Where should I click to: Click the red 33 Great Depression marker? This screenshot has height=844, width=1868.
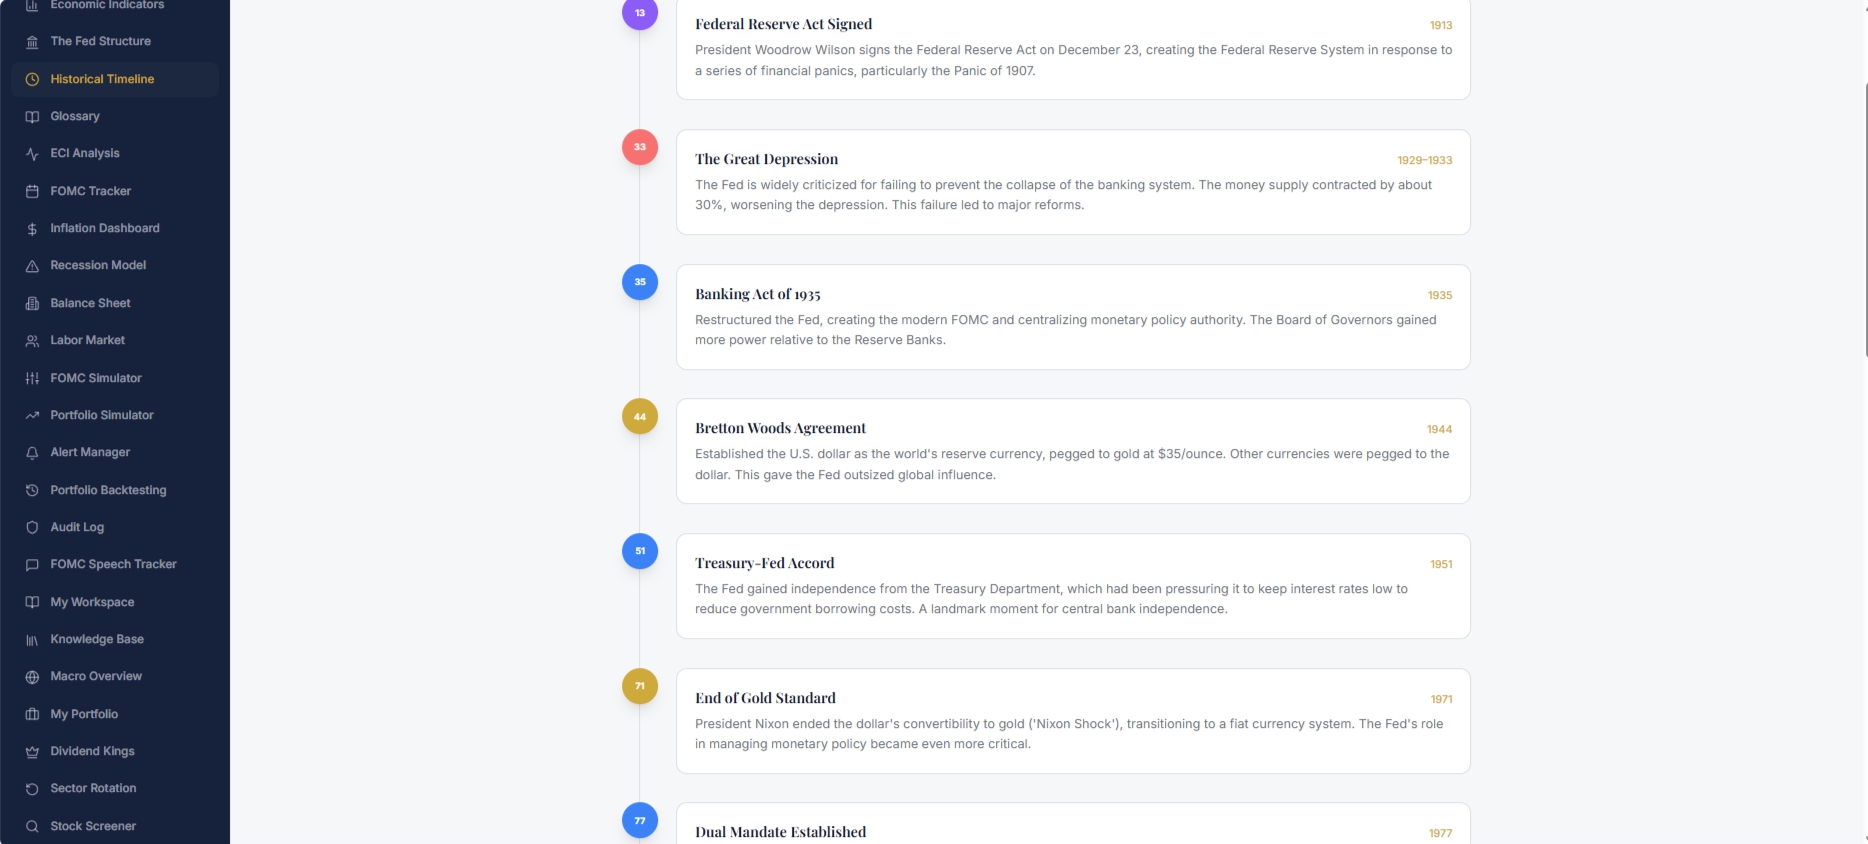[x=640, y=147]
